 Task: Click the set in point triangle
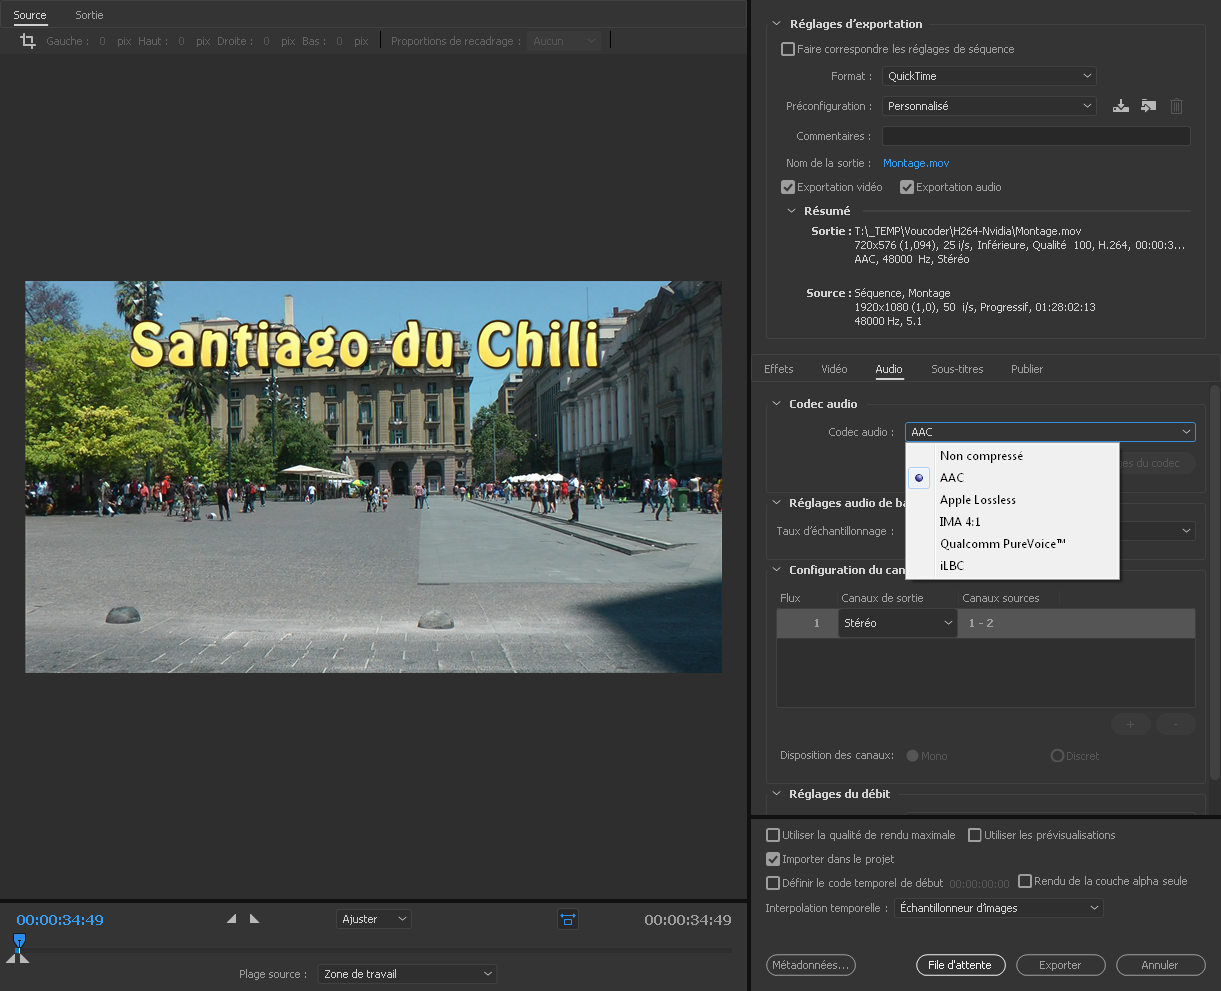coord(231,919)
